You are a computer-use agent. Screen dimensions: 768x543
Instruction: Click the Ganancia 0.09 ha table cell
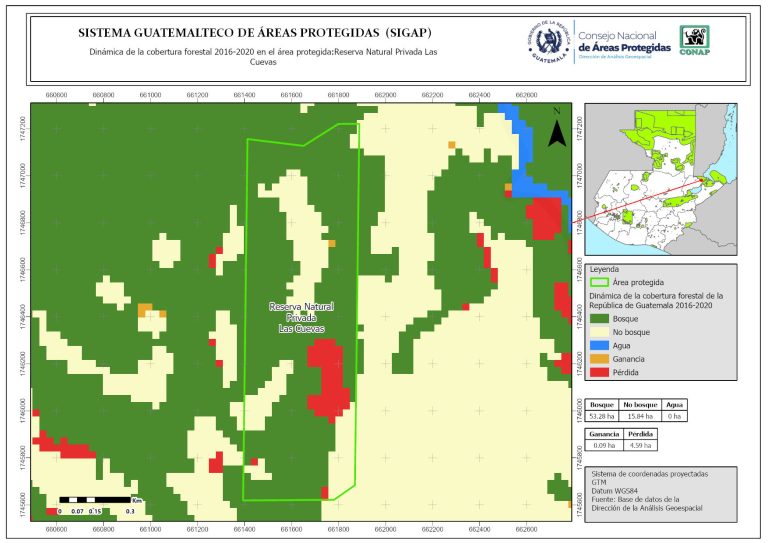click(x=604, y=445)
